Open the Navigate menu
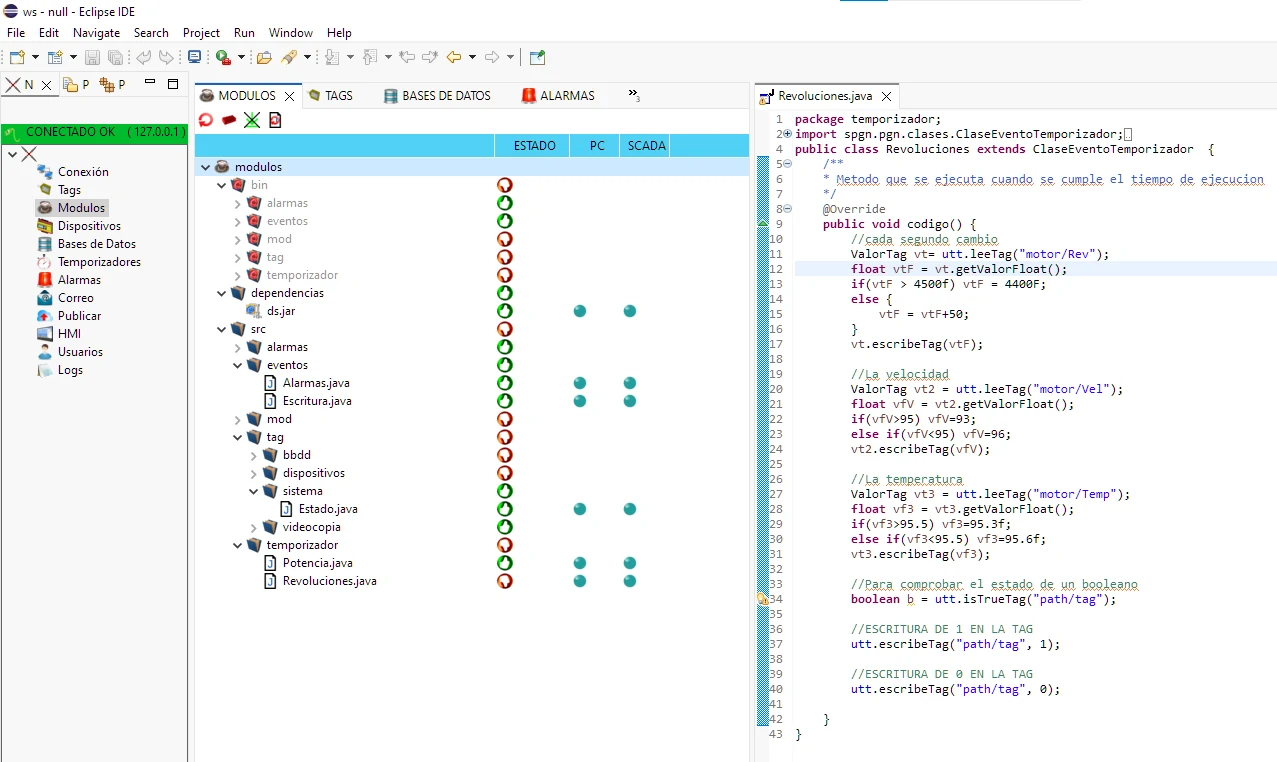This screenshot has height=762, width=1277. click(x=96, y=32)
